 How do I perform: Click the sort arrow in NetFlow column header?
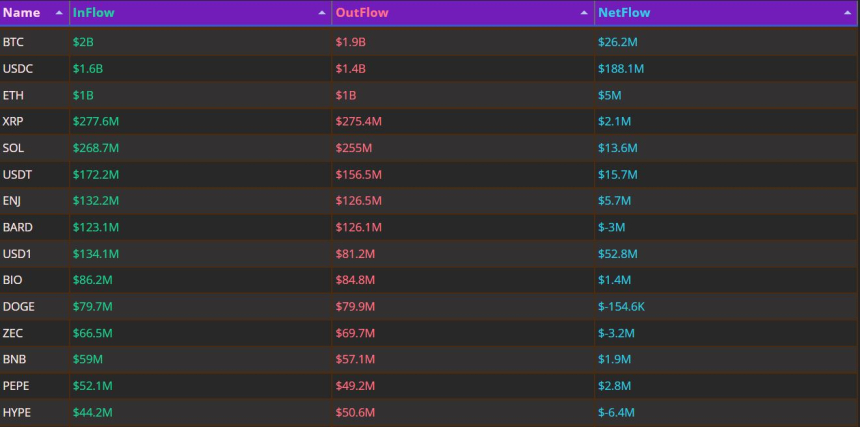tap(847, 14)
